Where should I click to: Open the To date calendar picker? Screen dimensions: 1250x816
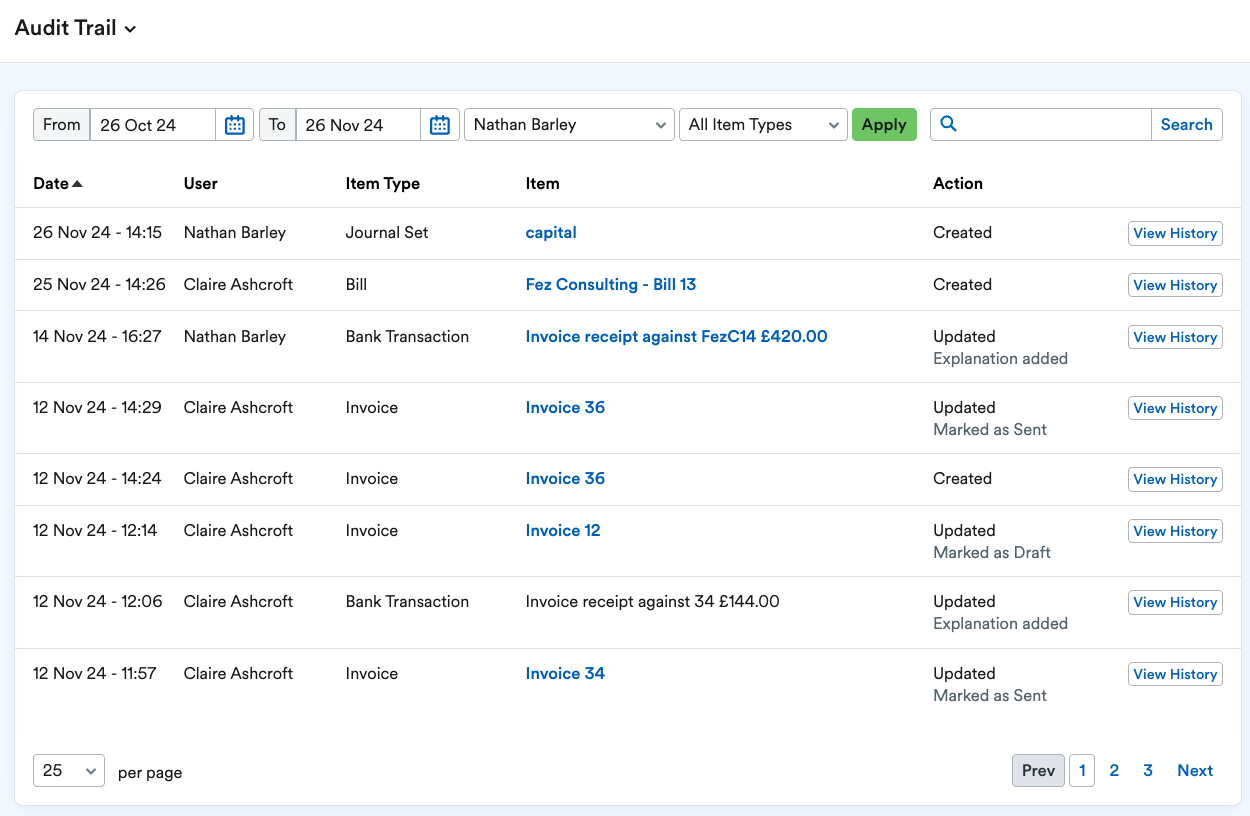[440, 124]
